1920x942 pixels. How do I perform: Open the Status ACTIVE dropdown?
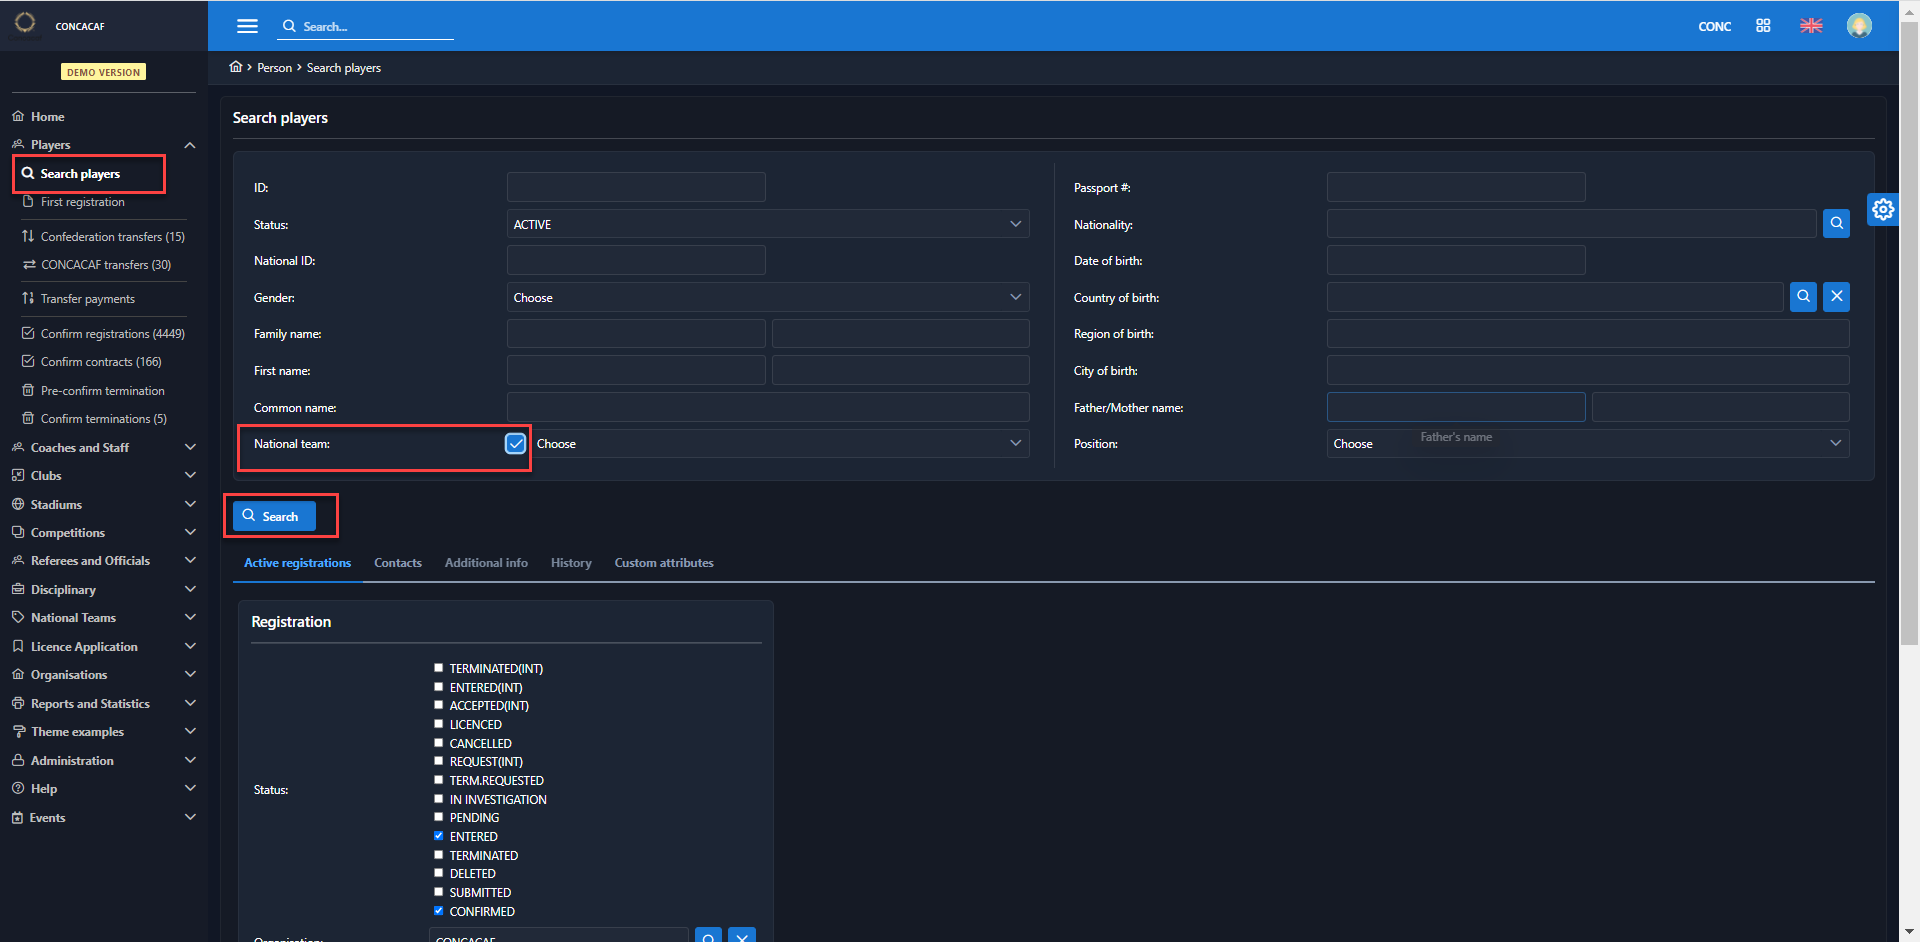(x=767, y=224)
